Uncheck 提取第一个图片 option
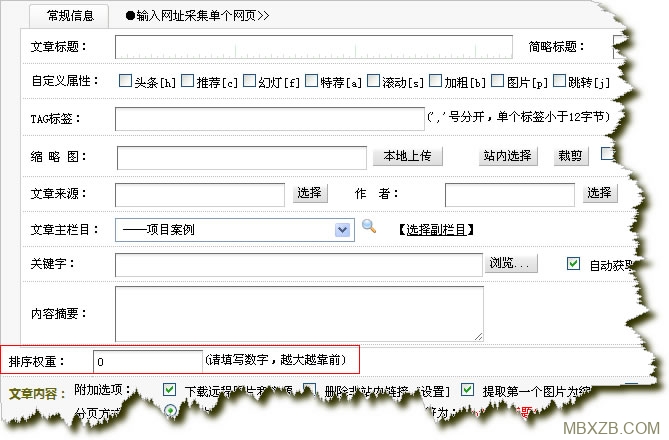The width and height of the screenshot is (669, 440). click(x=467, y=389)
